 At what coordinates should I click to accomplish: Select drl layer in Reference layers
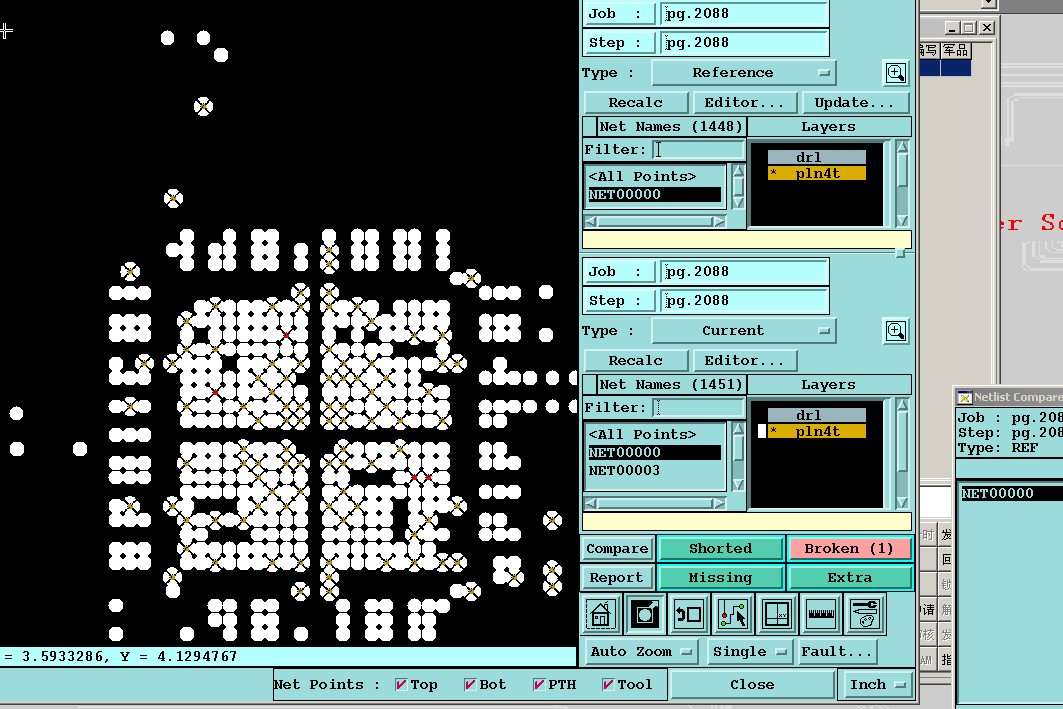pos(816,157)
